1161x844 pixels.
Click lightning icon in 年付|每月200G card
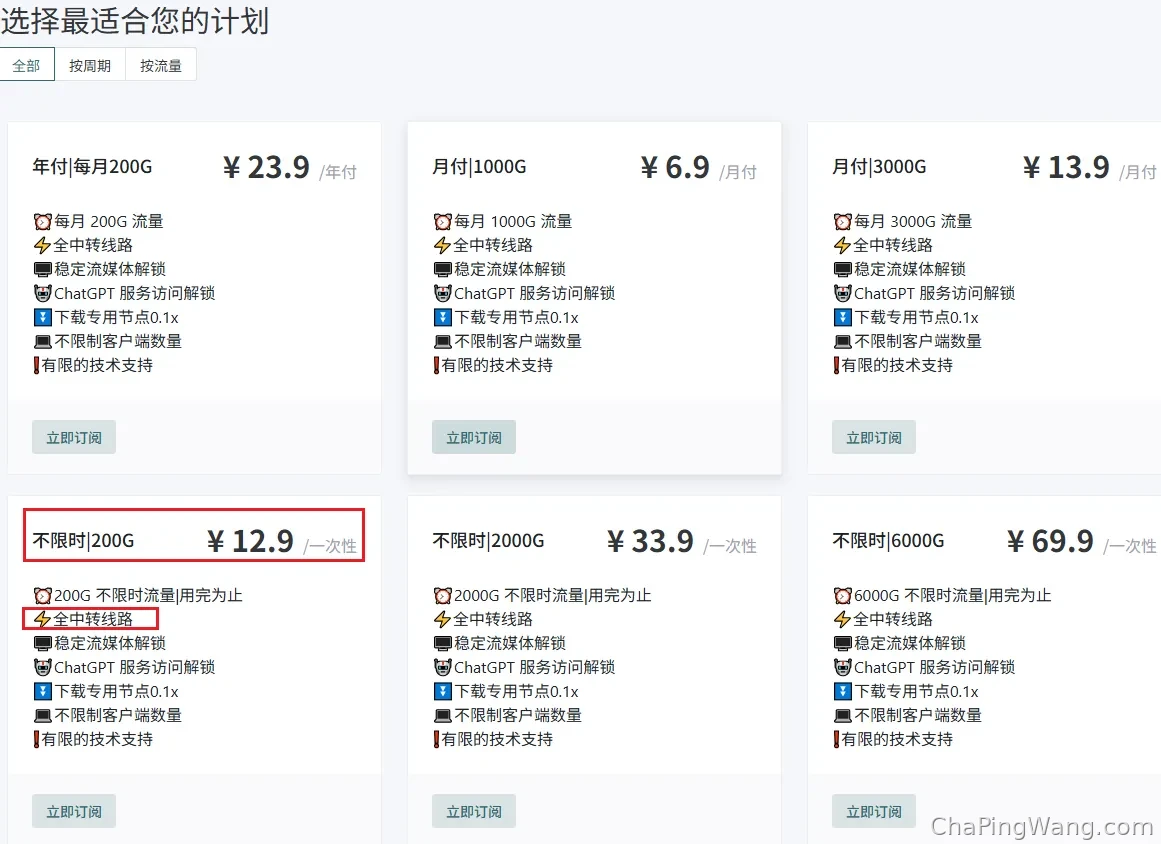coord(43,245)
